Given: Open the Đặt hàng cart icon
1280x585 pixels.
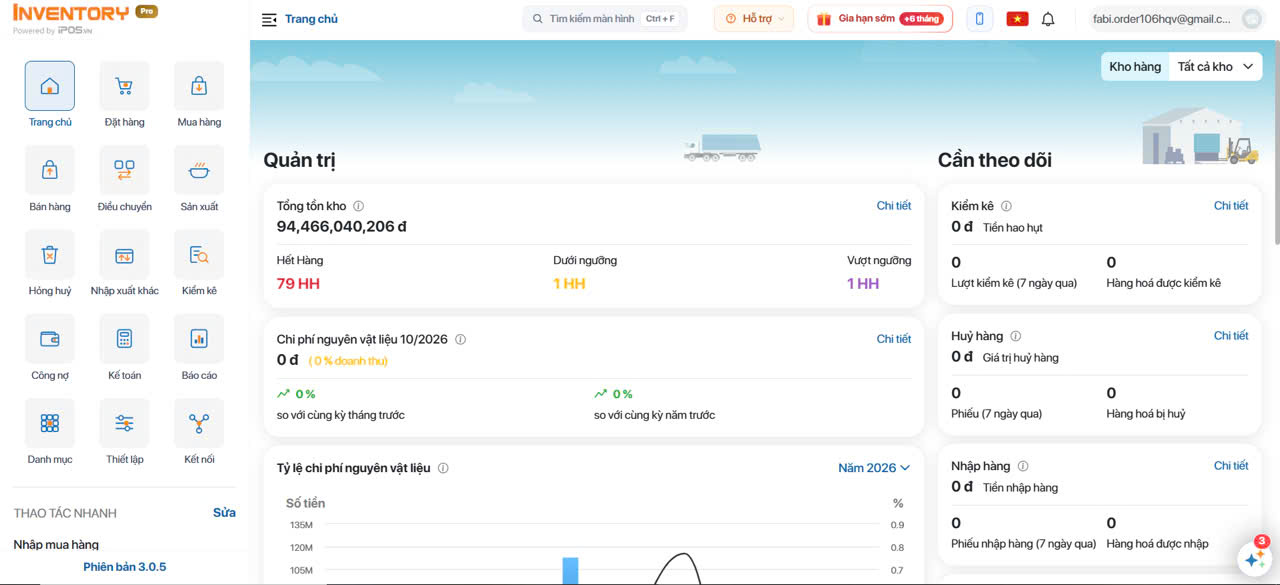Looking at the screenshot, I should 124,86.
